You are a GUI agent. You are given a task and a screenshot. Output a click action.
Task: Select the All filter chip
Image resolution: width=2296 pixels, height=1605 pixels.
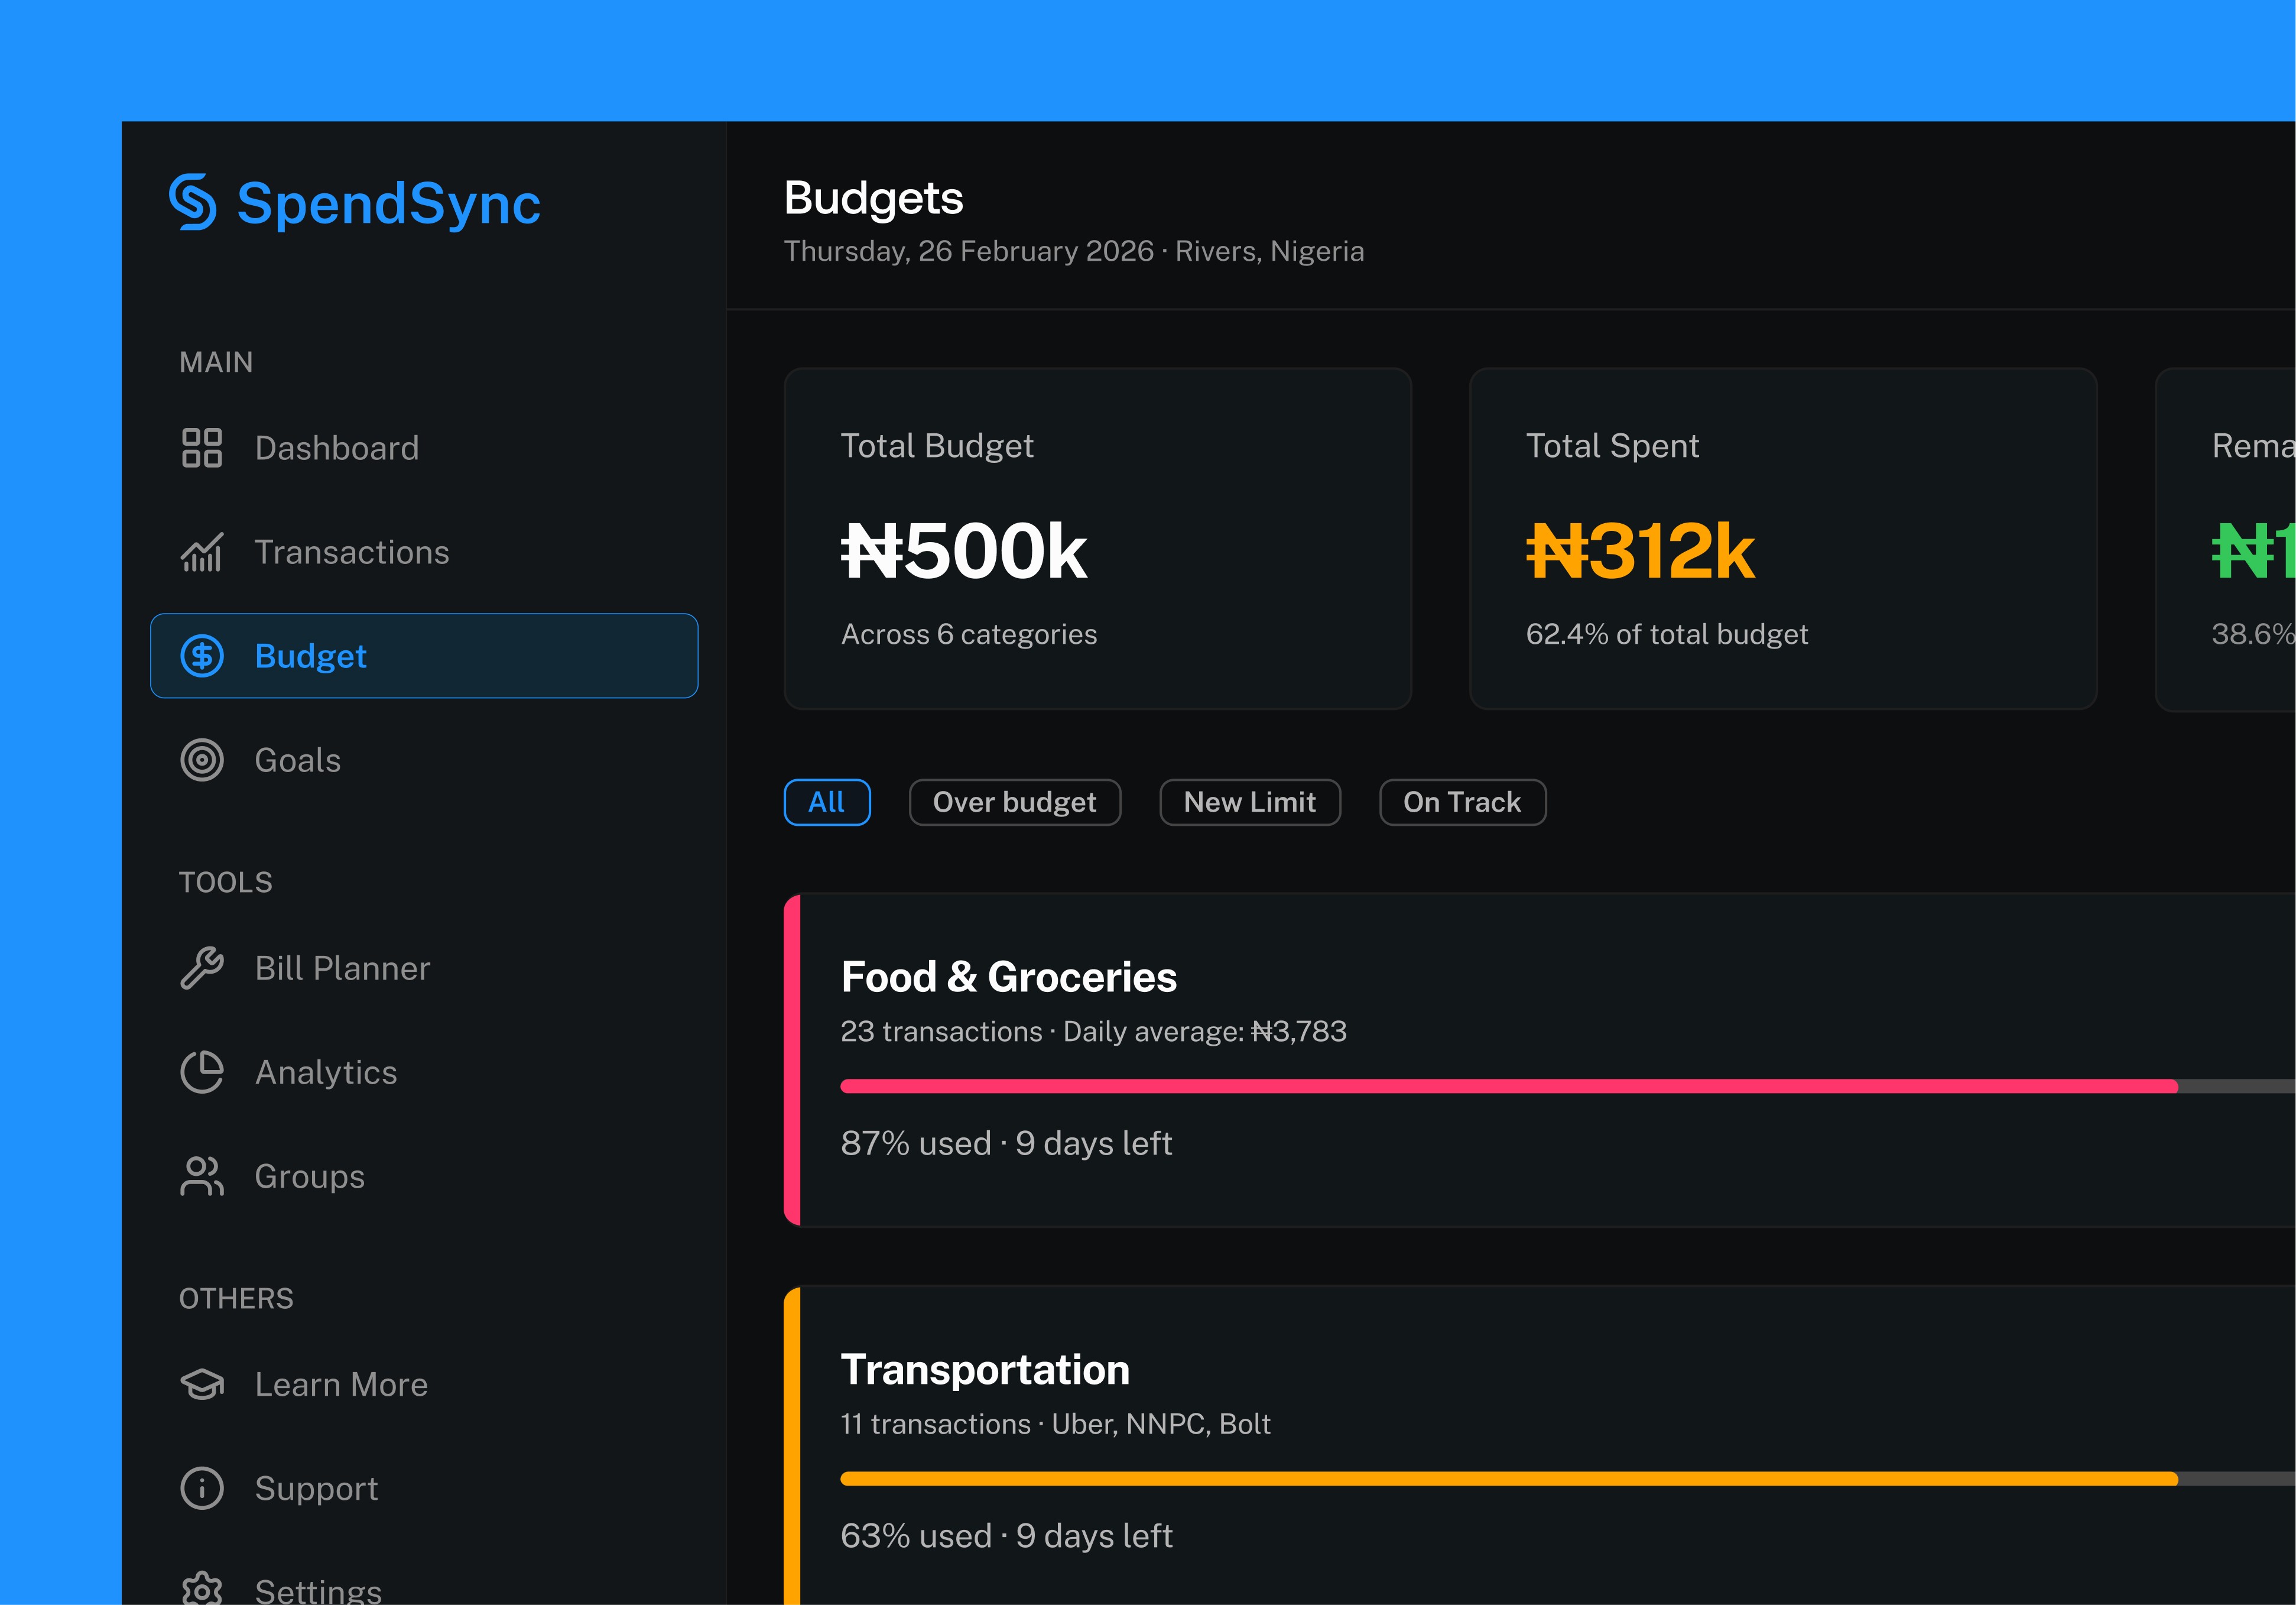pos(827,802)
